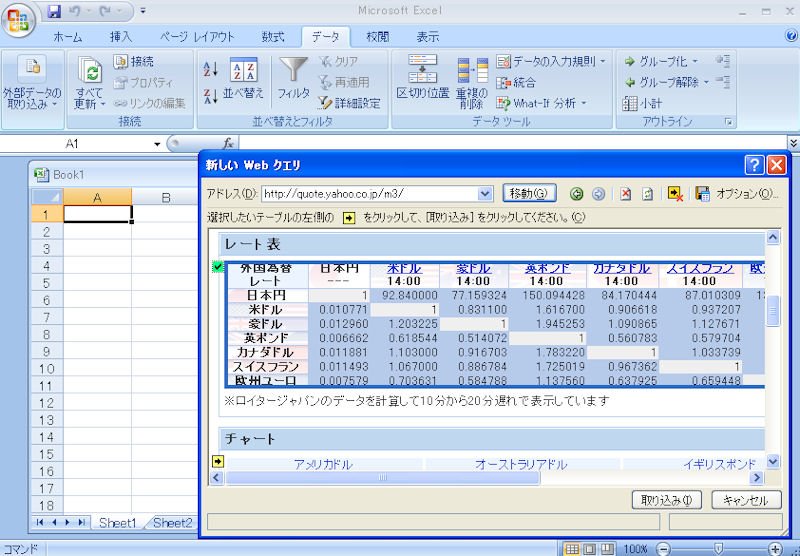
Task: Click 区切り位置 text to columns
Action: tap(423, 77)
